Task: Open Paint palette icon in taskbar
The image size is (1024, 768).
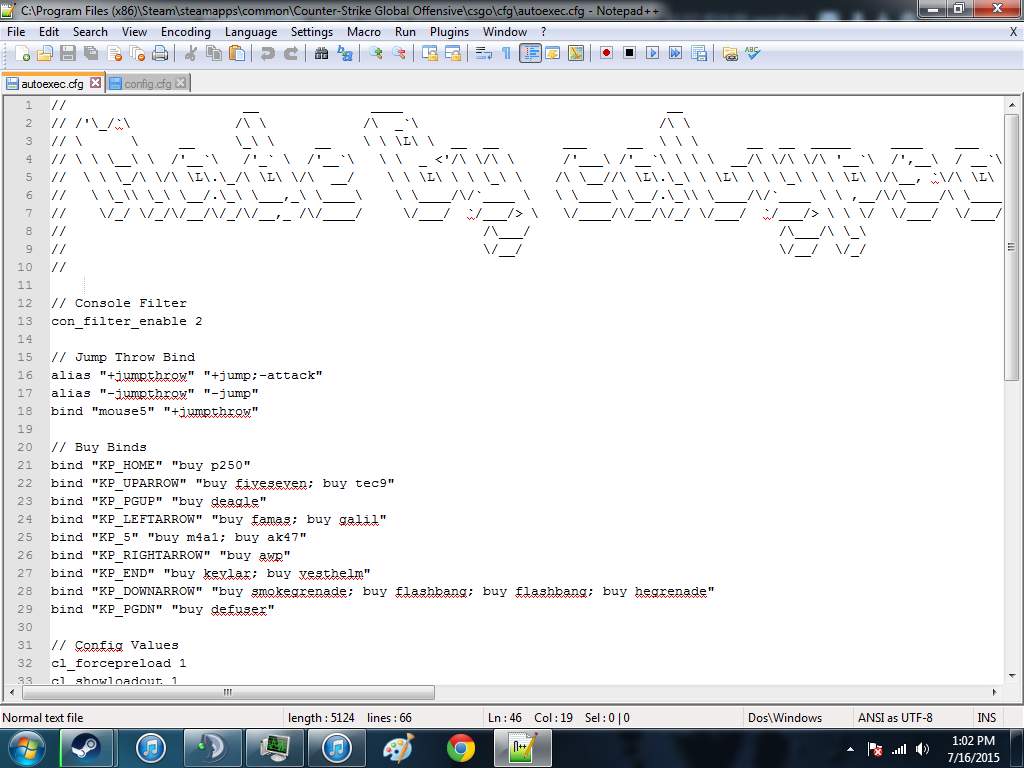Action: click(x=399, y=748)
